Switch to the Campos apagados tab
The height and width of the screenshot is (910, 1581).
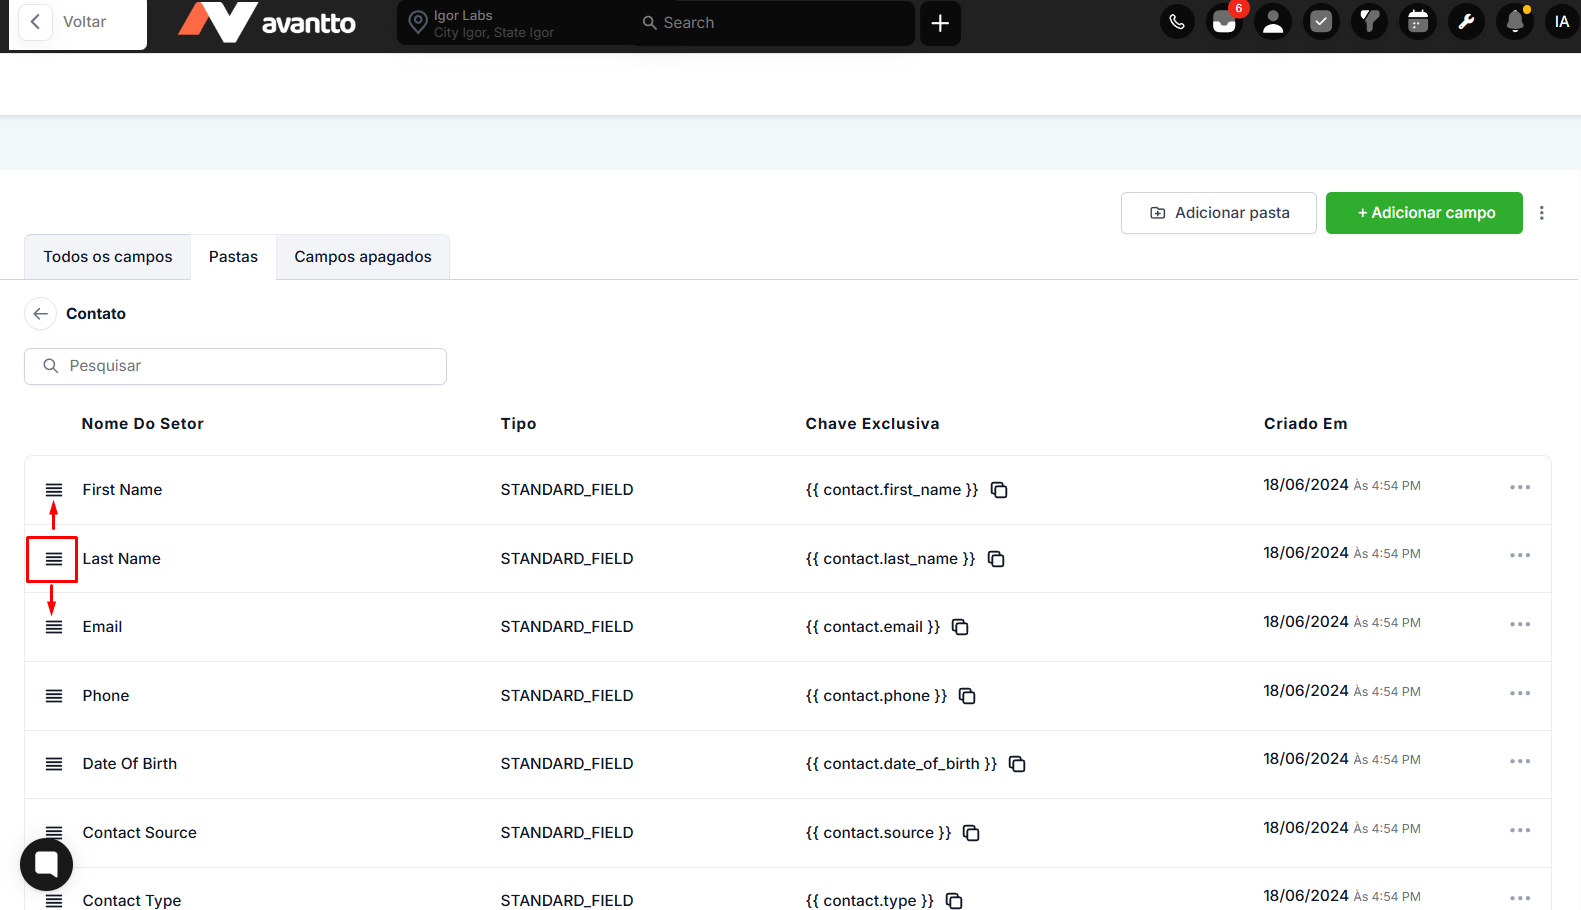pyautogui.click(x=363, y=257)
